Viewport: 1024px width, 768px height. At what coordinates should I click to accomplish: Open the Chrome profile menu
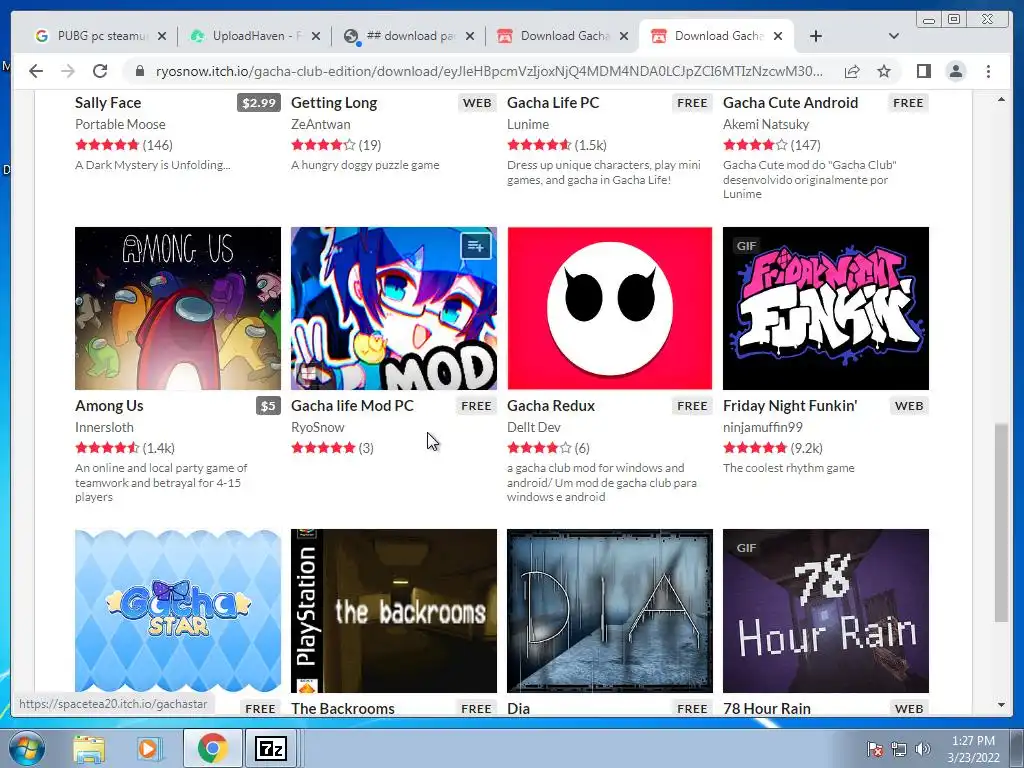click(x=956, y=71)
